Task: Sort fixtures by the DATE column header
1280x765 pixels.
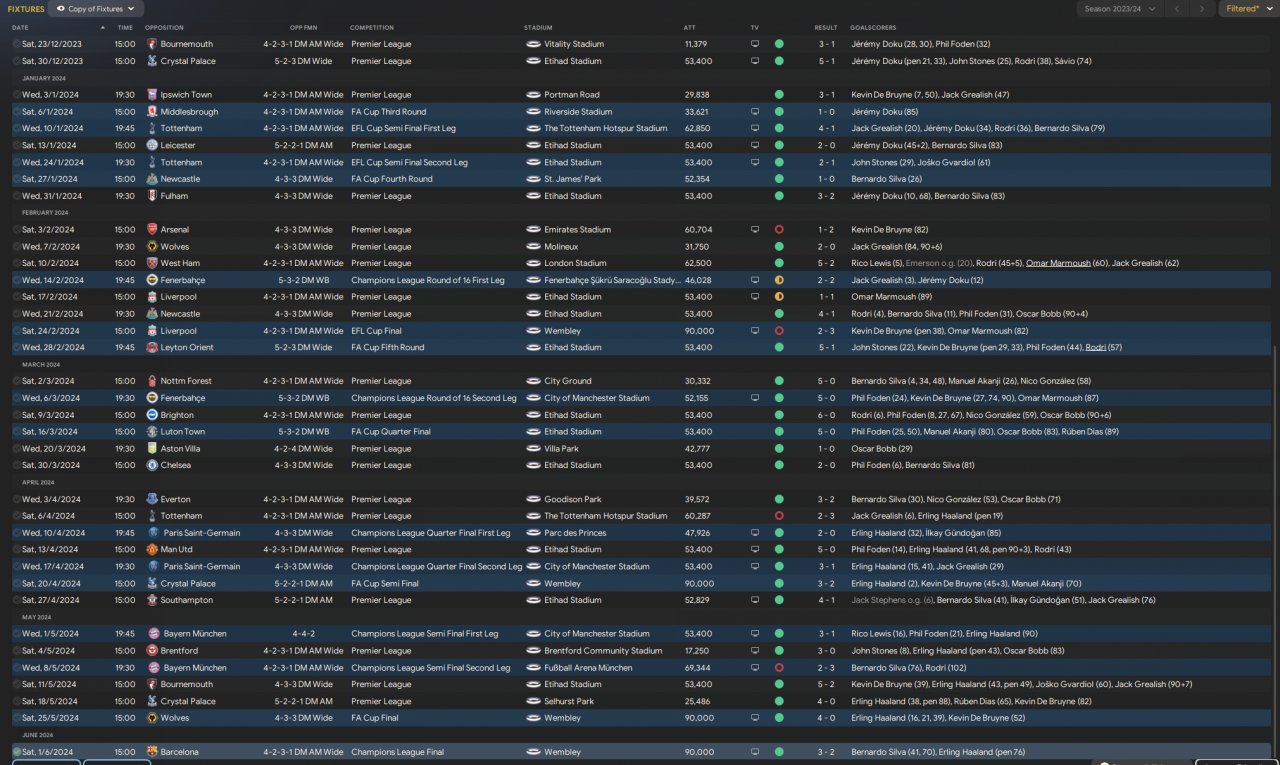Action: 20,28
